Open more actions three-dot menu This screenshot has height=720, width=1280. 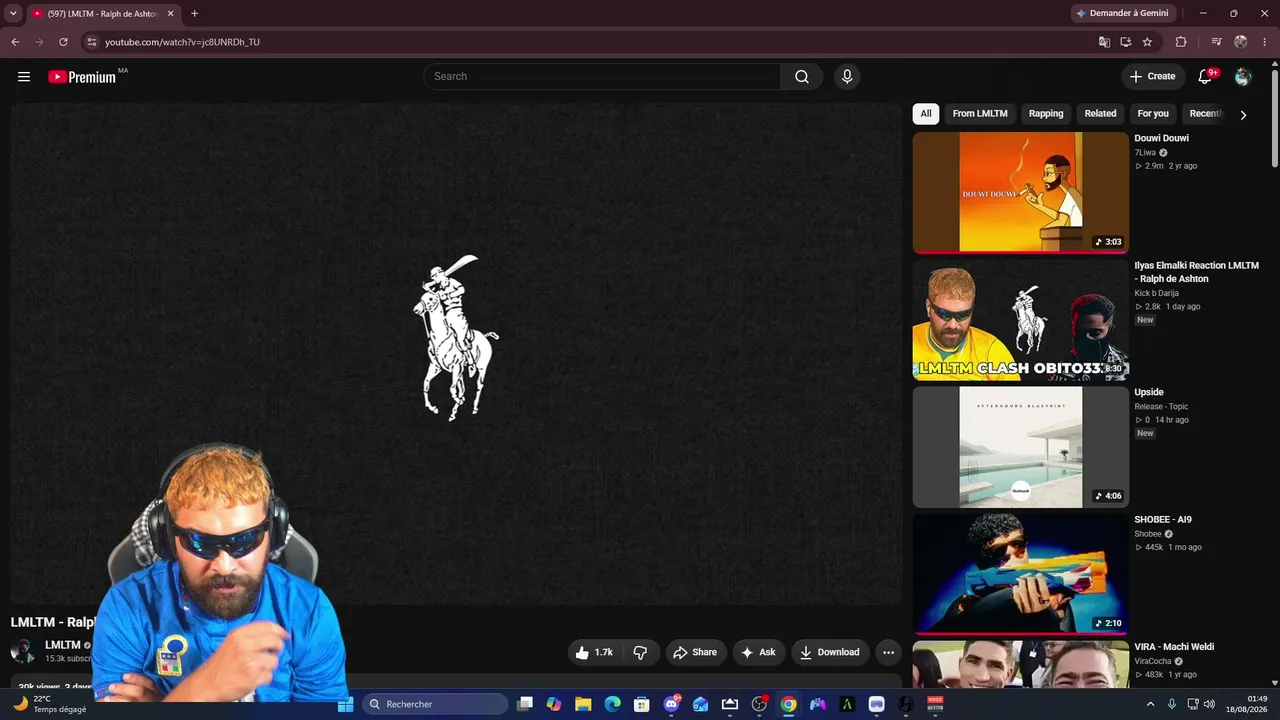pos(888,652)
